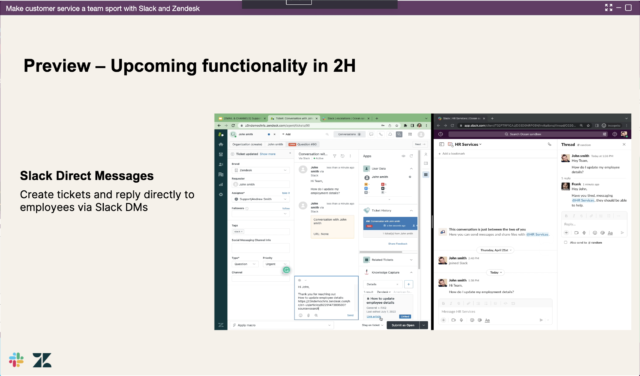Image resolution: width=640 pixels, height=376 pixels.
Task: Open Home in the Zendesk sidebar
Action: (x=221, y=145)
